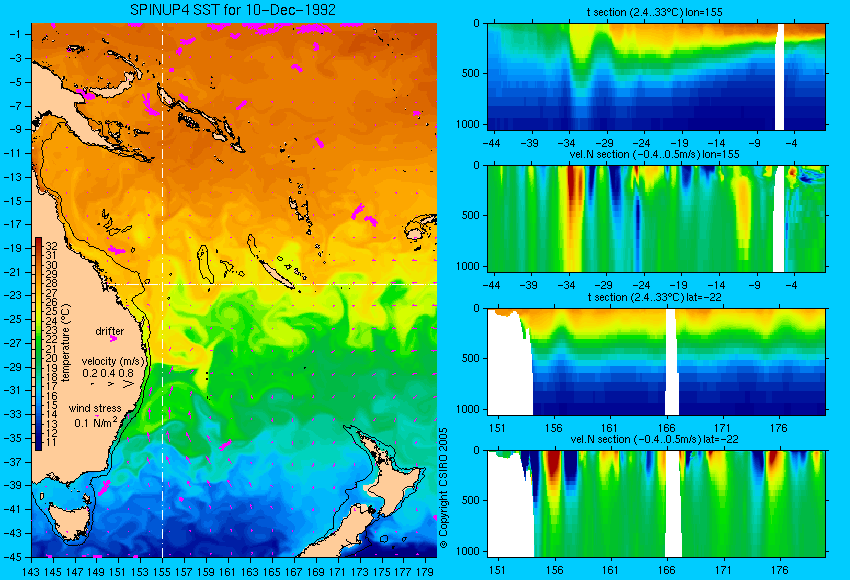
Task: Click the velocity arrow samples in legend
Action: (x=112, y=384)
